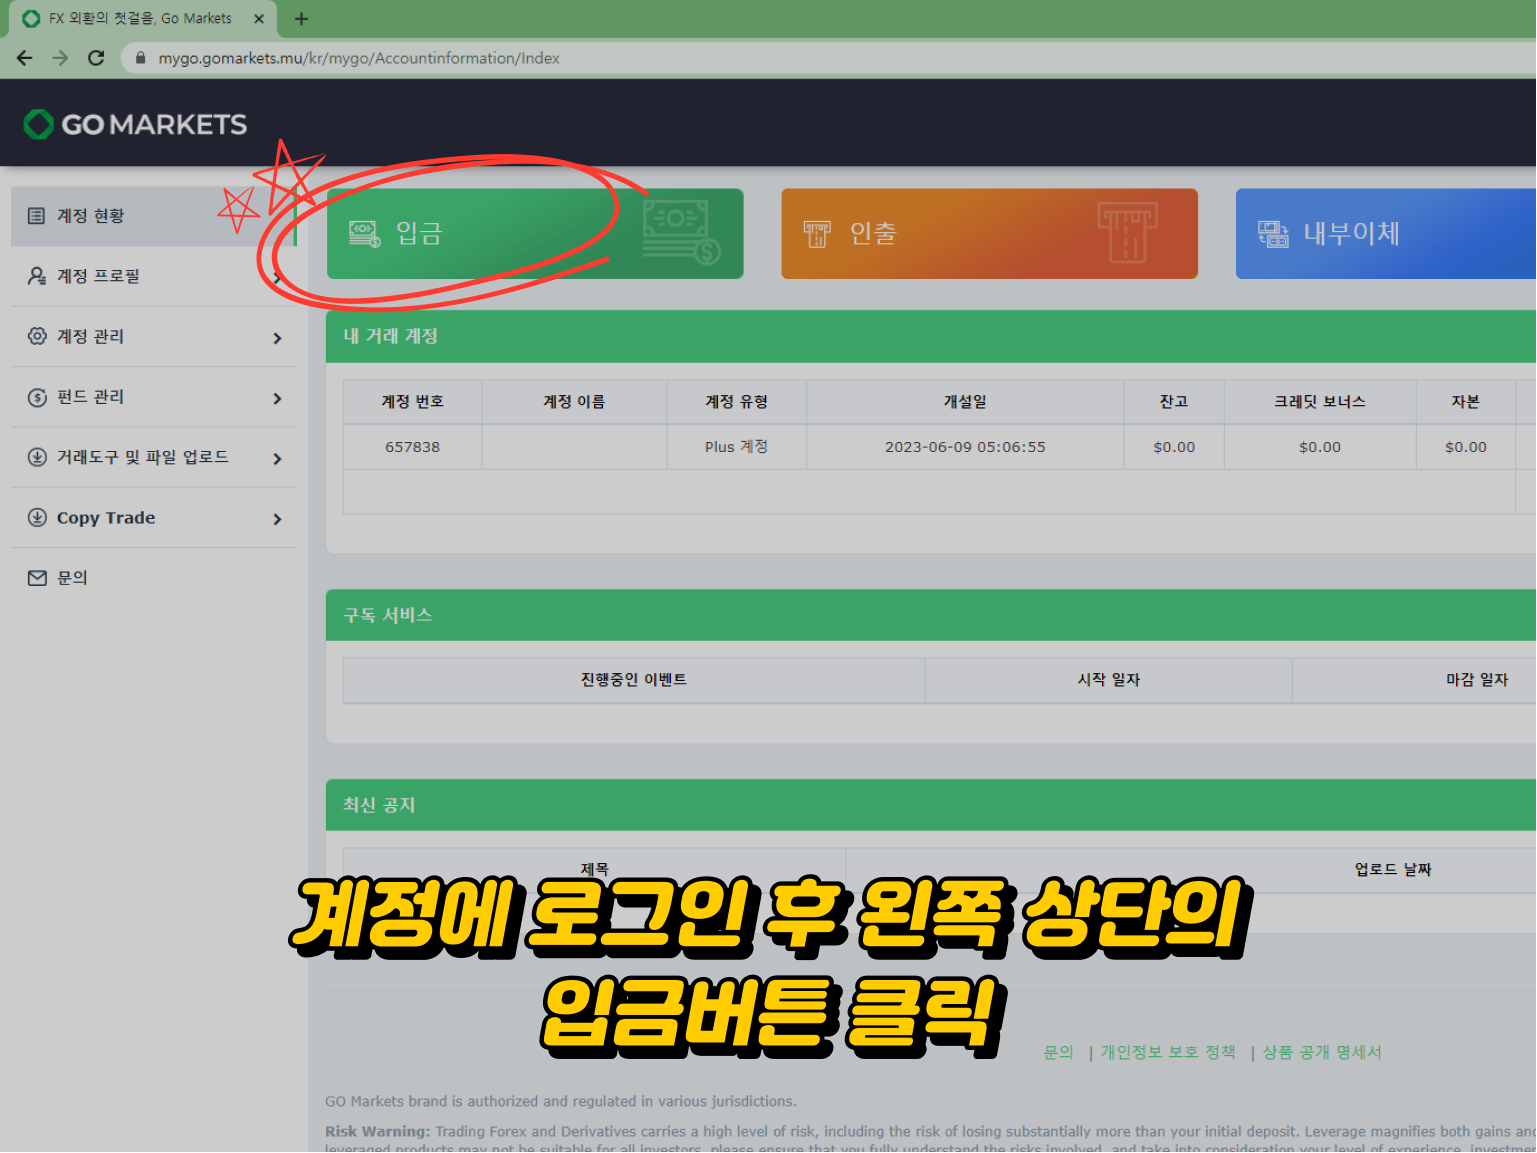Reload the current page
Screen dimensions: 1537x1153
pyautogui.click(x=96, y=58)
